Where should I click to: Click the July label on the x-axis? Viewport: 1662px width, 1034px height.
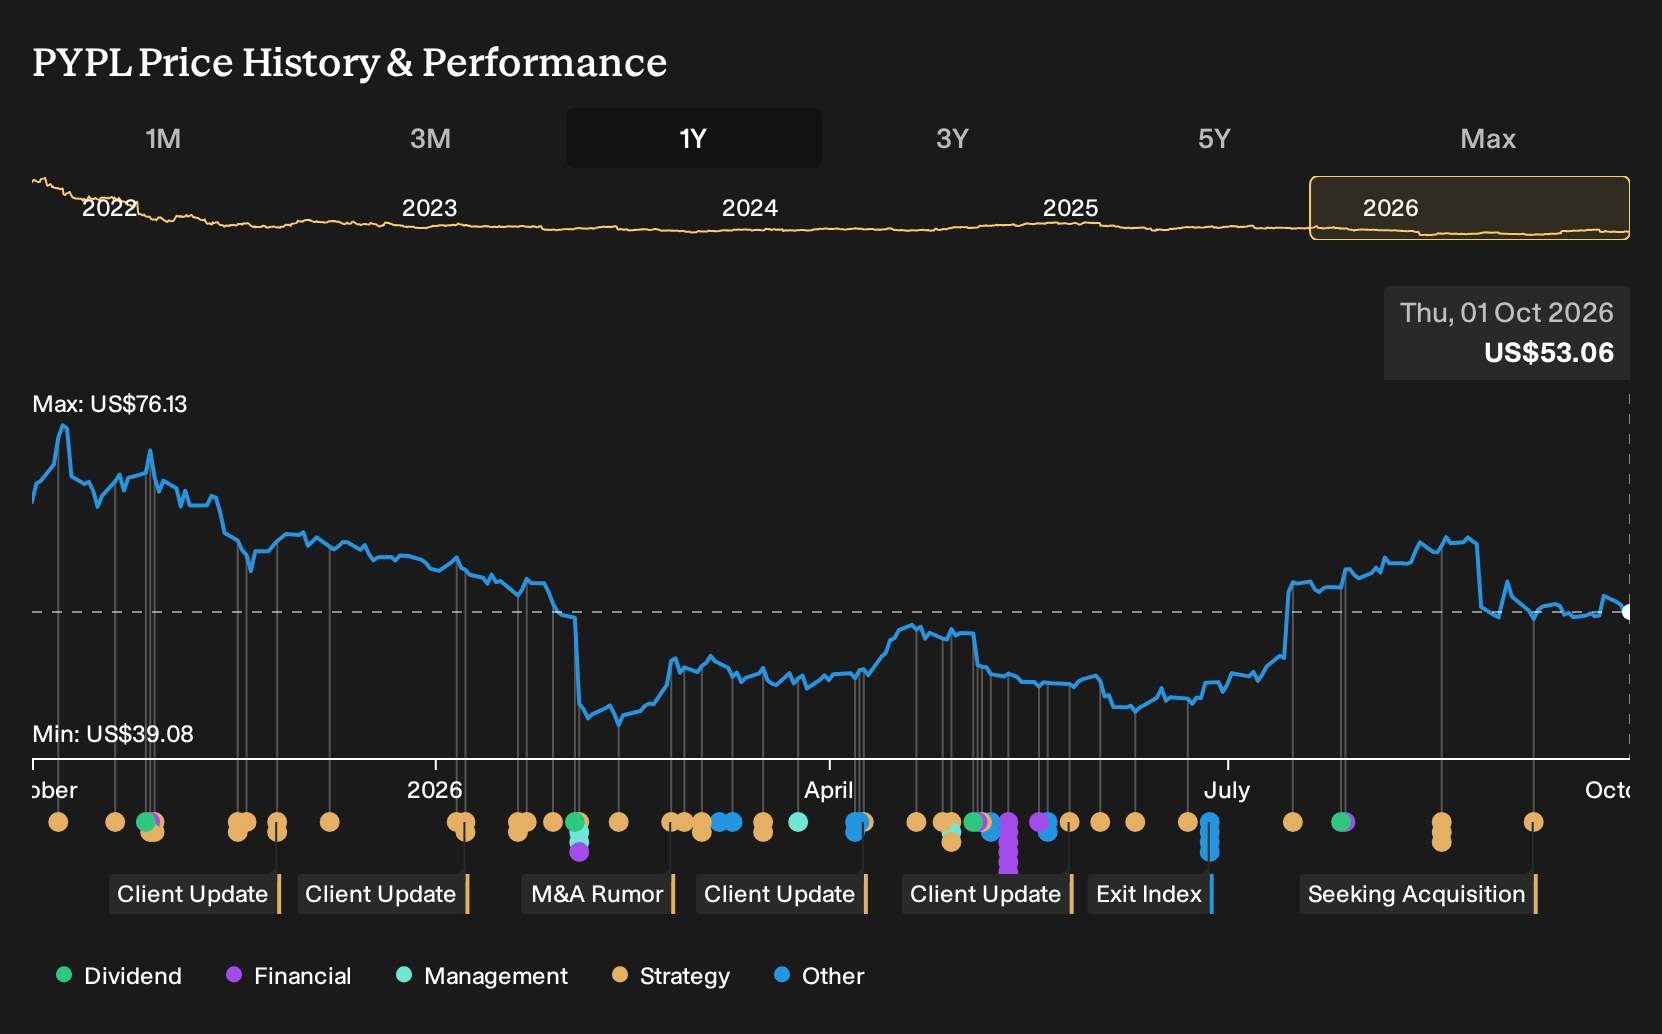point(1227,790)
